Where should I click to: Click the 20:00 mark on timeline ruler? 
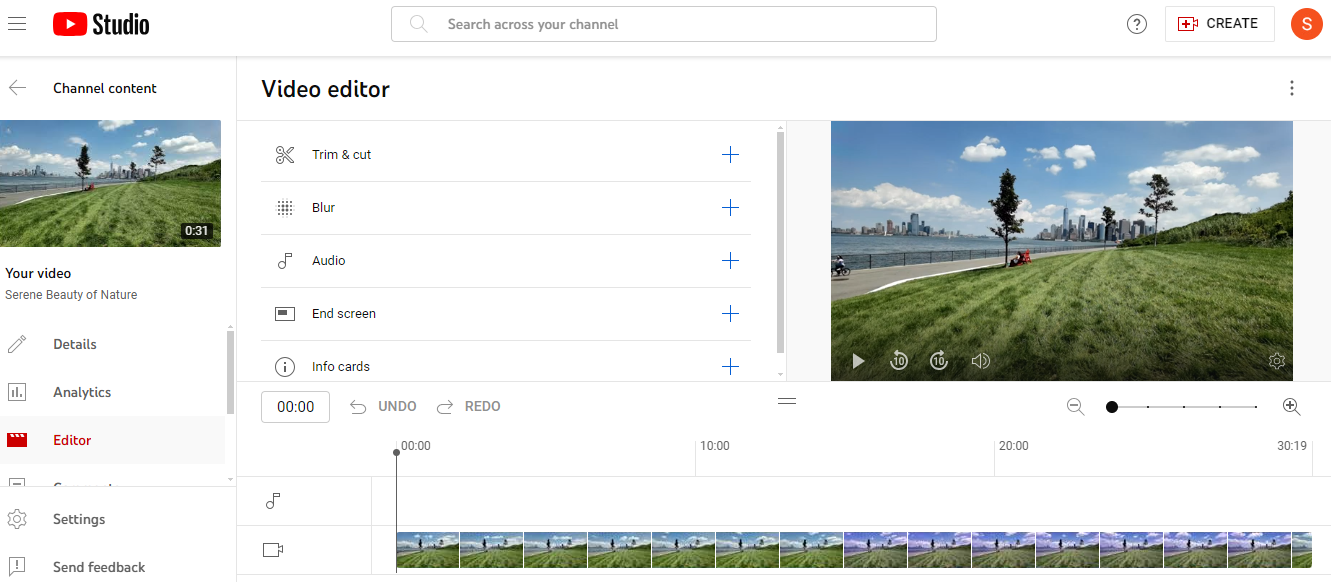[x=1014, y=446]
